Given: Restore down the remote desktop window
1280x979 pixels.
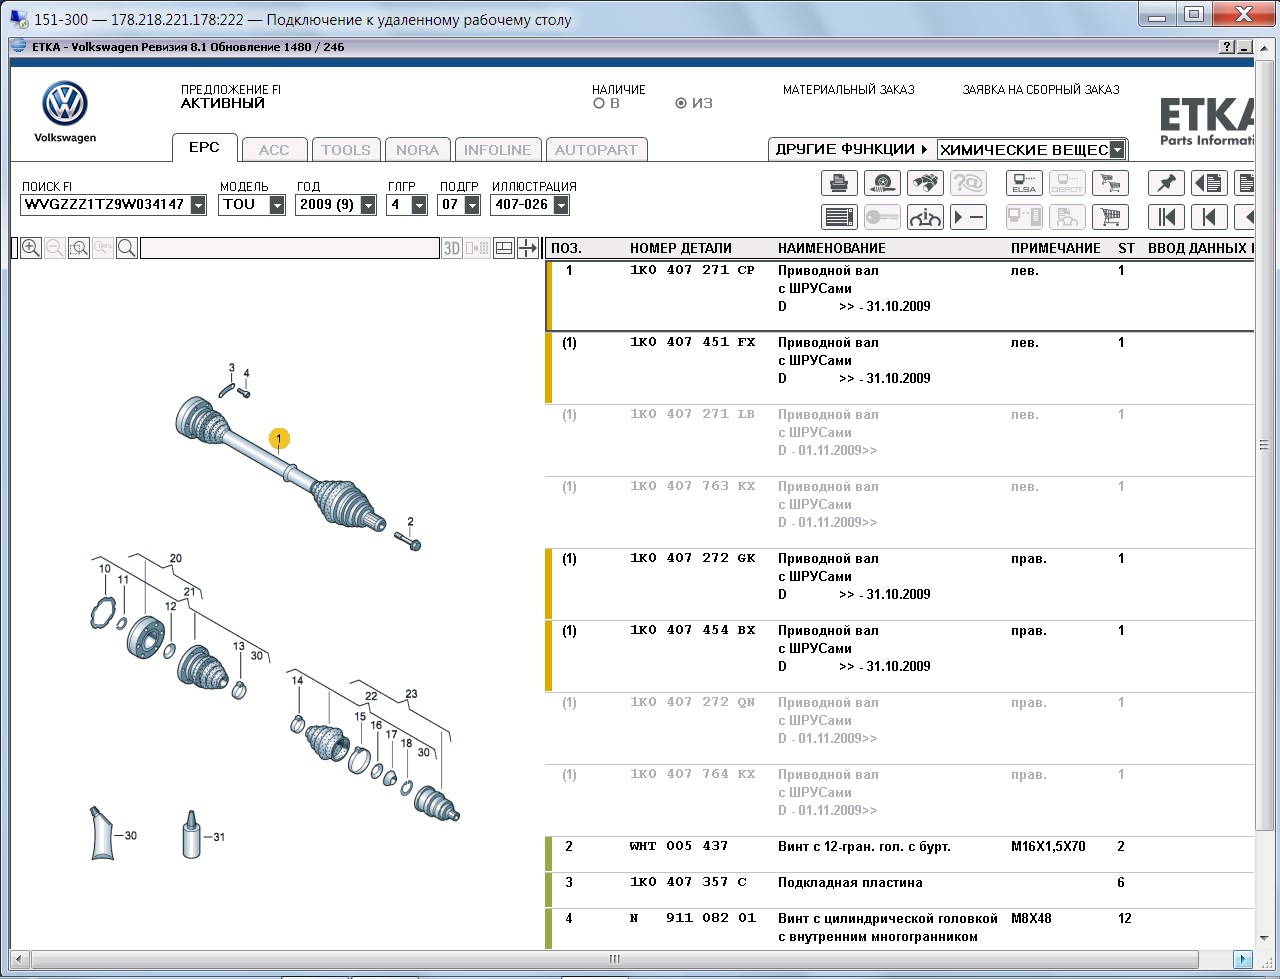Looking at the screenshot, I should [x=1193, y=13].
